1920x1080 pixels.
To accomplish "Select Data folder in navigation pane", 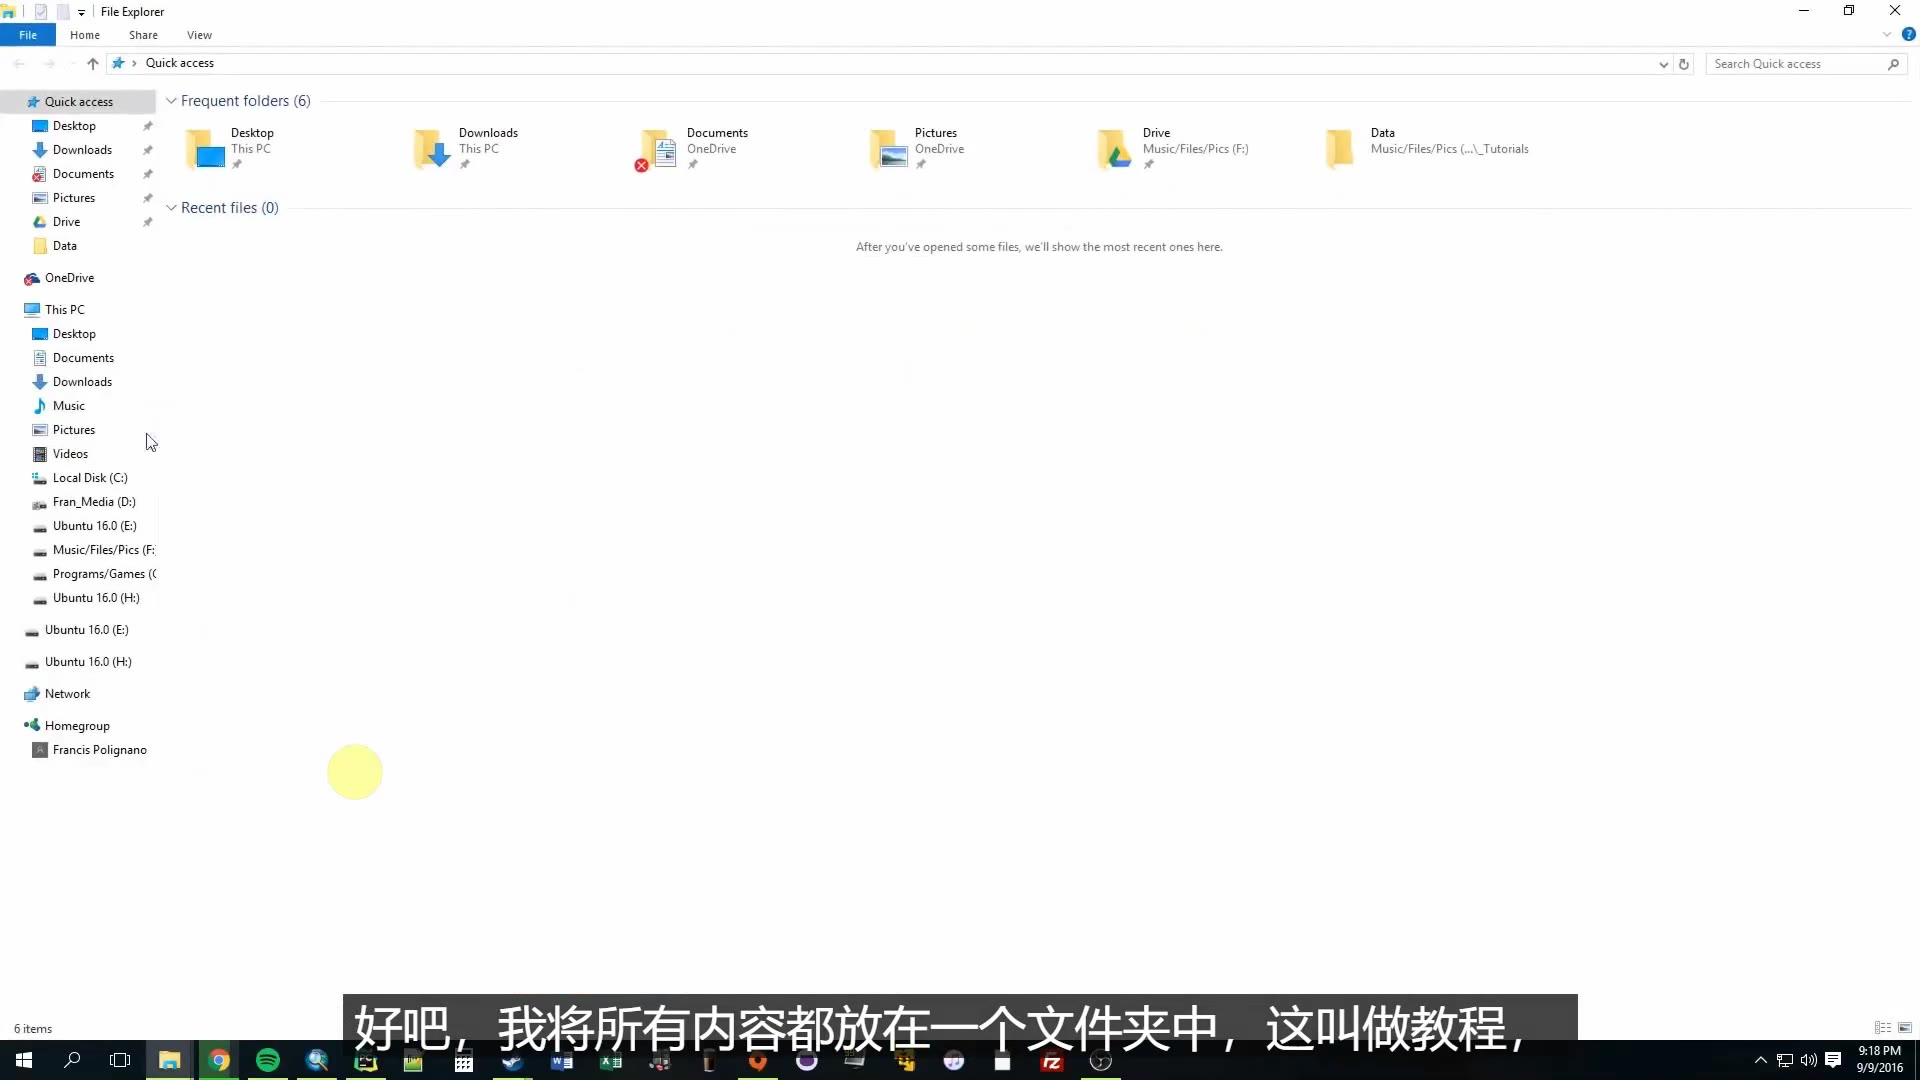I will (64, 246).
